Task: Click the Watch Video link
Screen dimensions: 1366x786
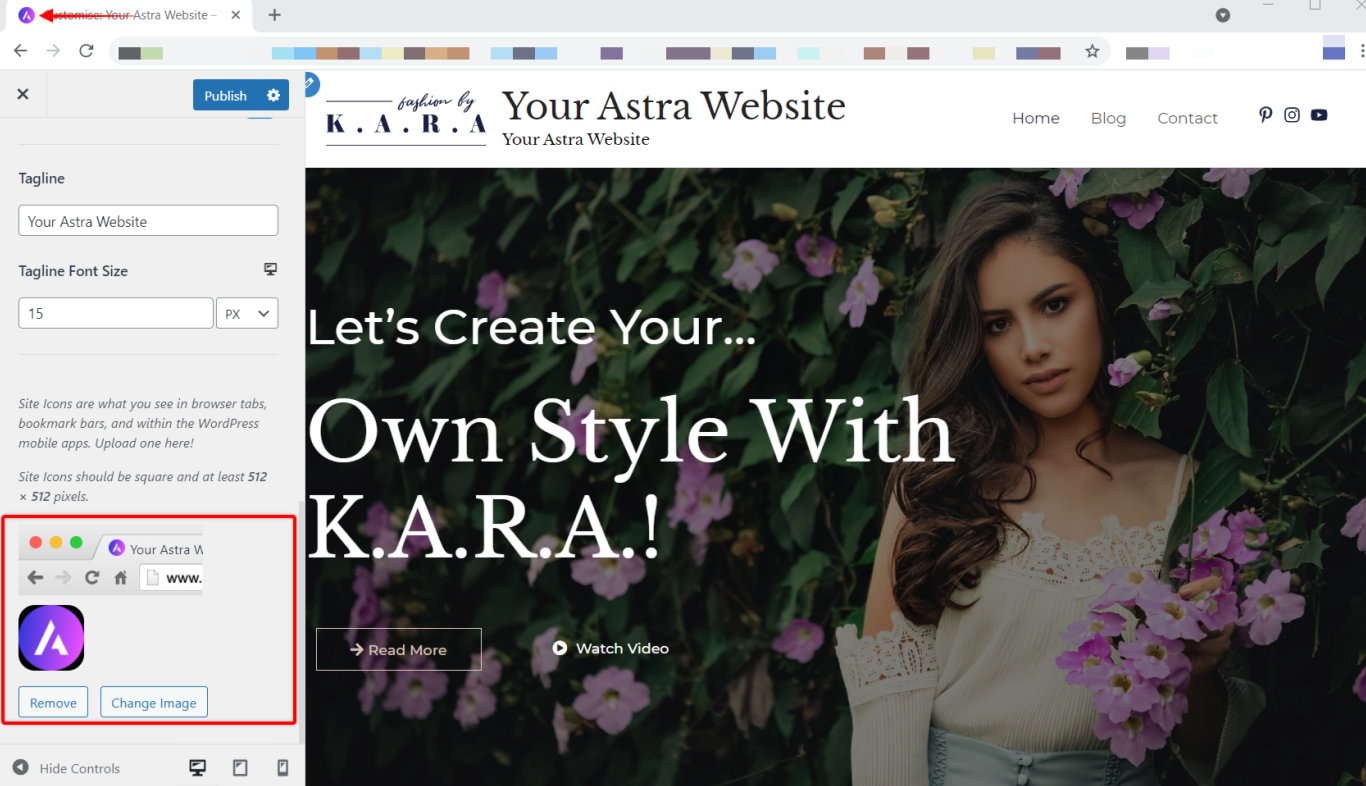Action: coord(611,648)
